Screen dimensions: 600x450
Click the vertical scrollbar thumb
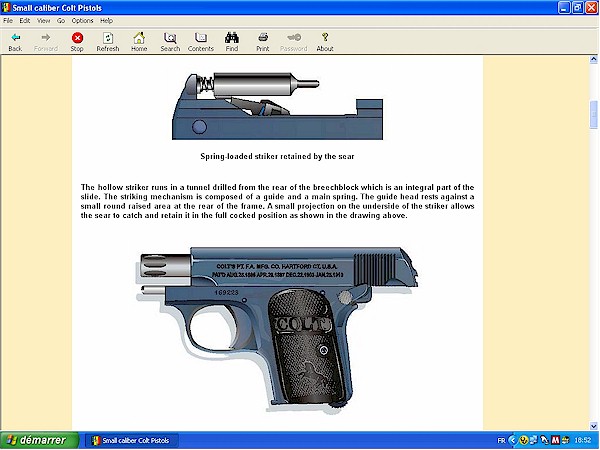pyautogui.click(x=593, y=114)
